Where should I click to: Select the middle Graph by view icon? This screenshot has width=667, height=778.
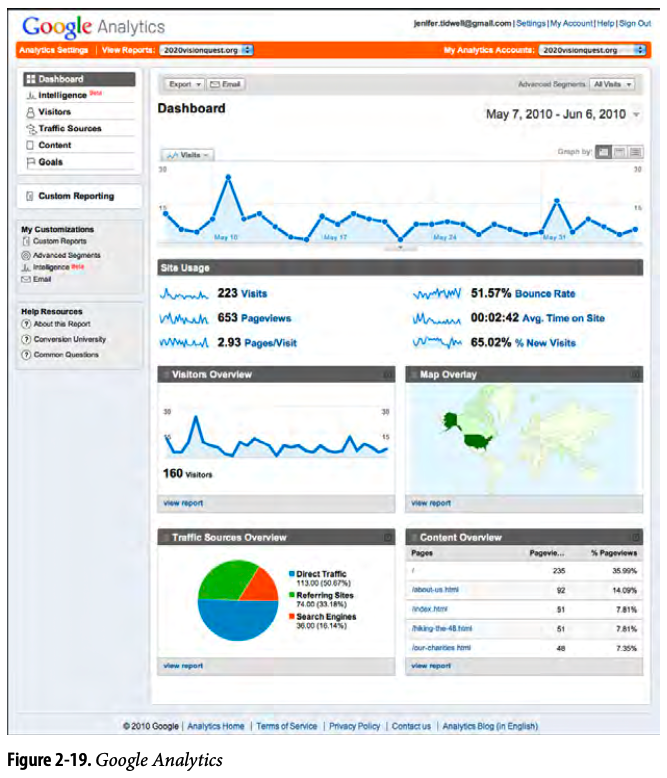point(619,152)
